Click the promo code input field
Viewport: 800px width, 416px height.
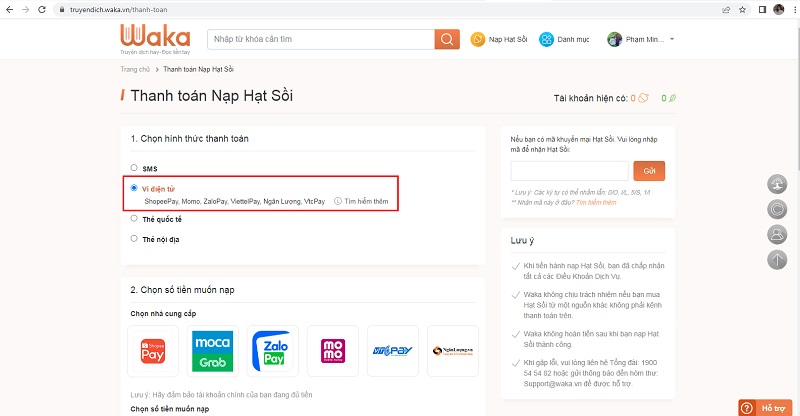coord(568,170)
